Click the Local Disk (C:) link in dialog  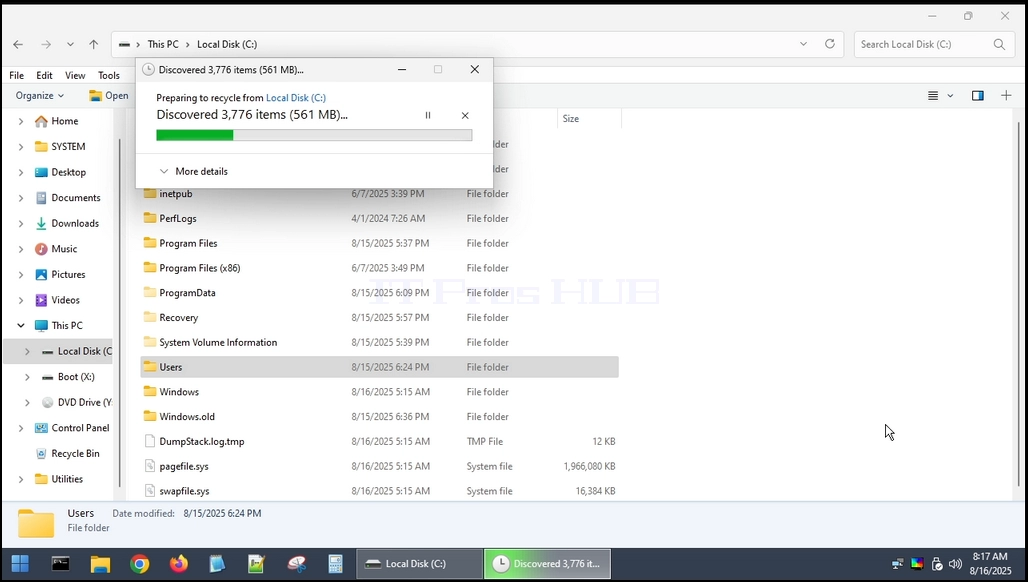(296, 98)
